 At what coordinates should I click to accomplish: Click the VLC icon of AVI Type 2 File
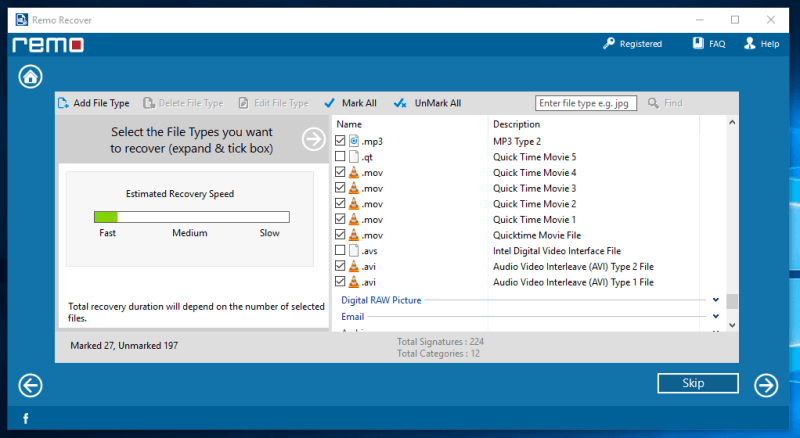pyautogui.click(x=354, y=266)
